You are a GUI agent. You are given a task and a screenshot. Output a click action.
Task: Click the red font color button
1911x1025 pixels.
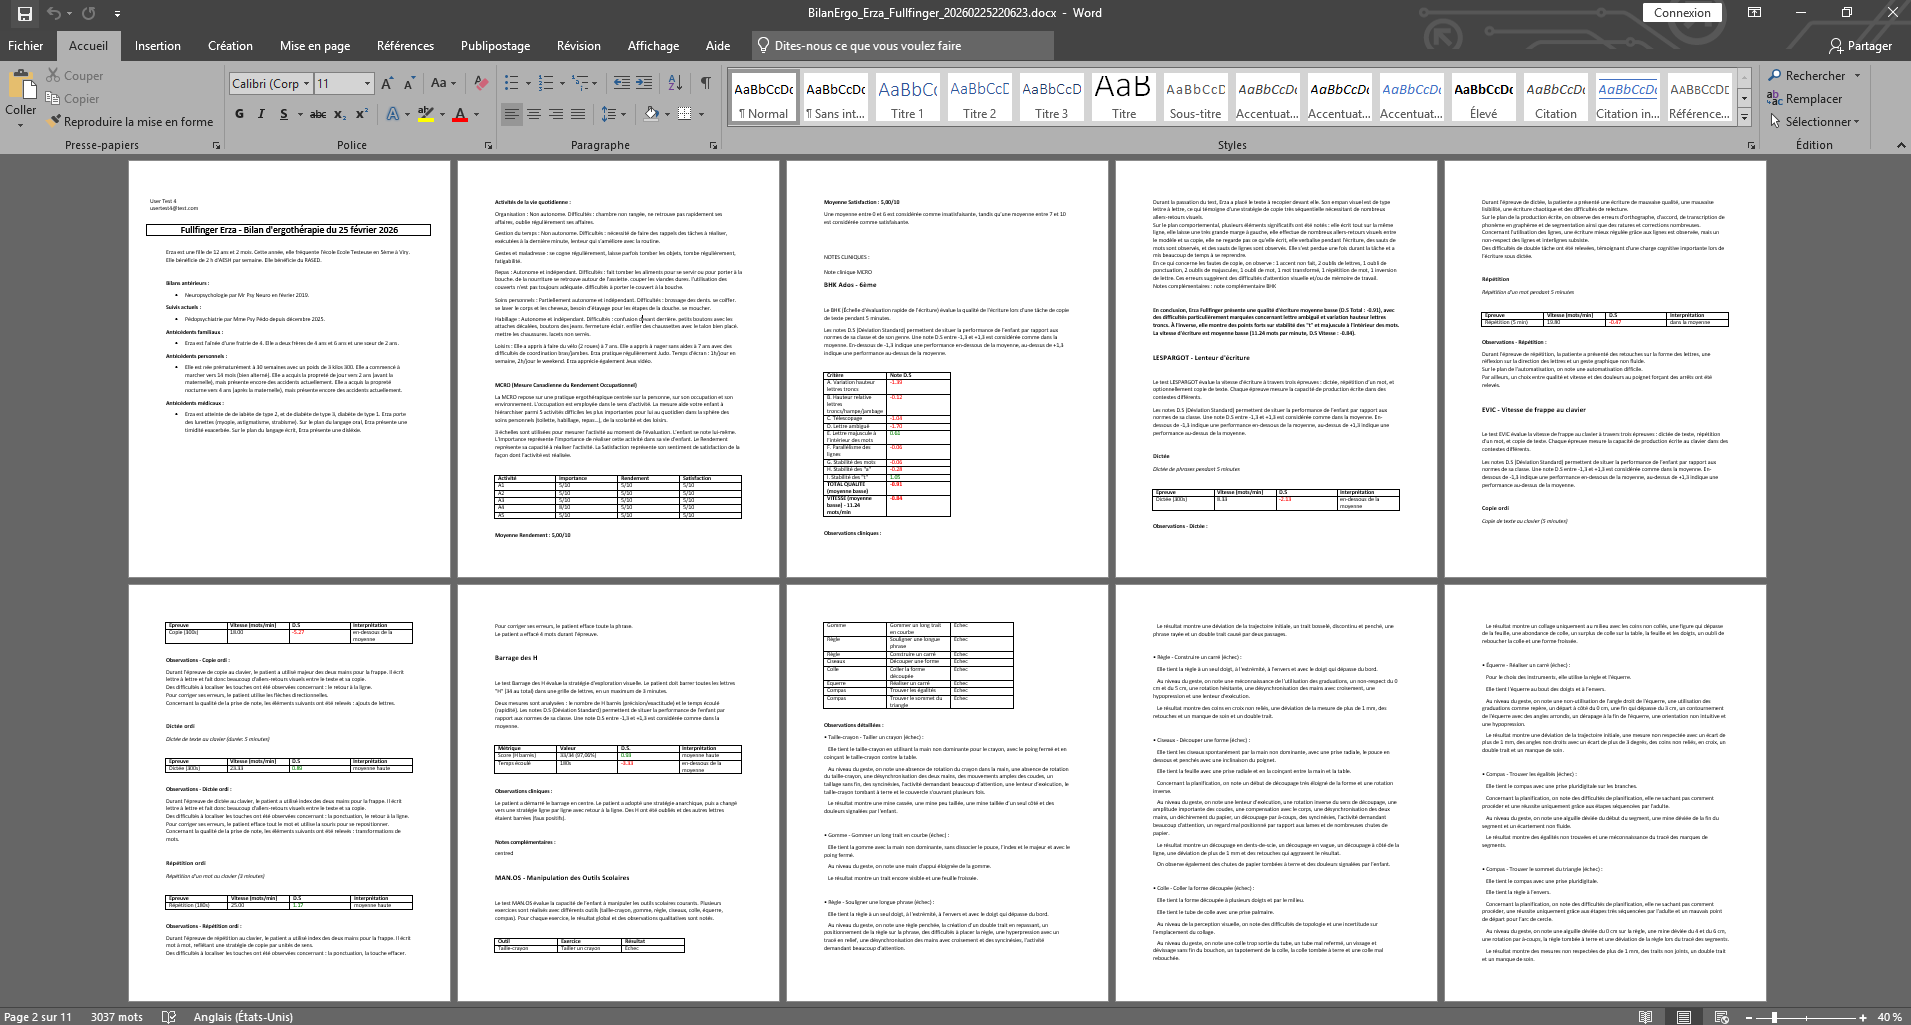[x=460, y=114]
